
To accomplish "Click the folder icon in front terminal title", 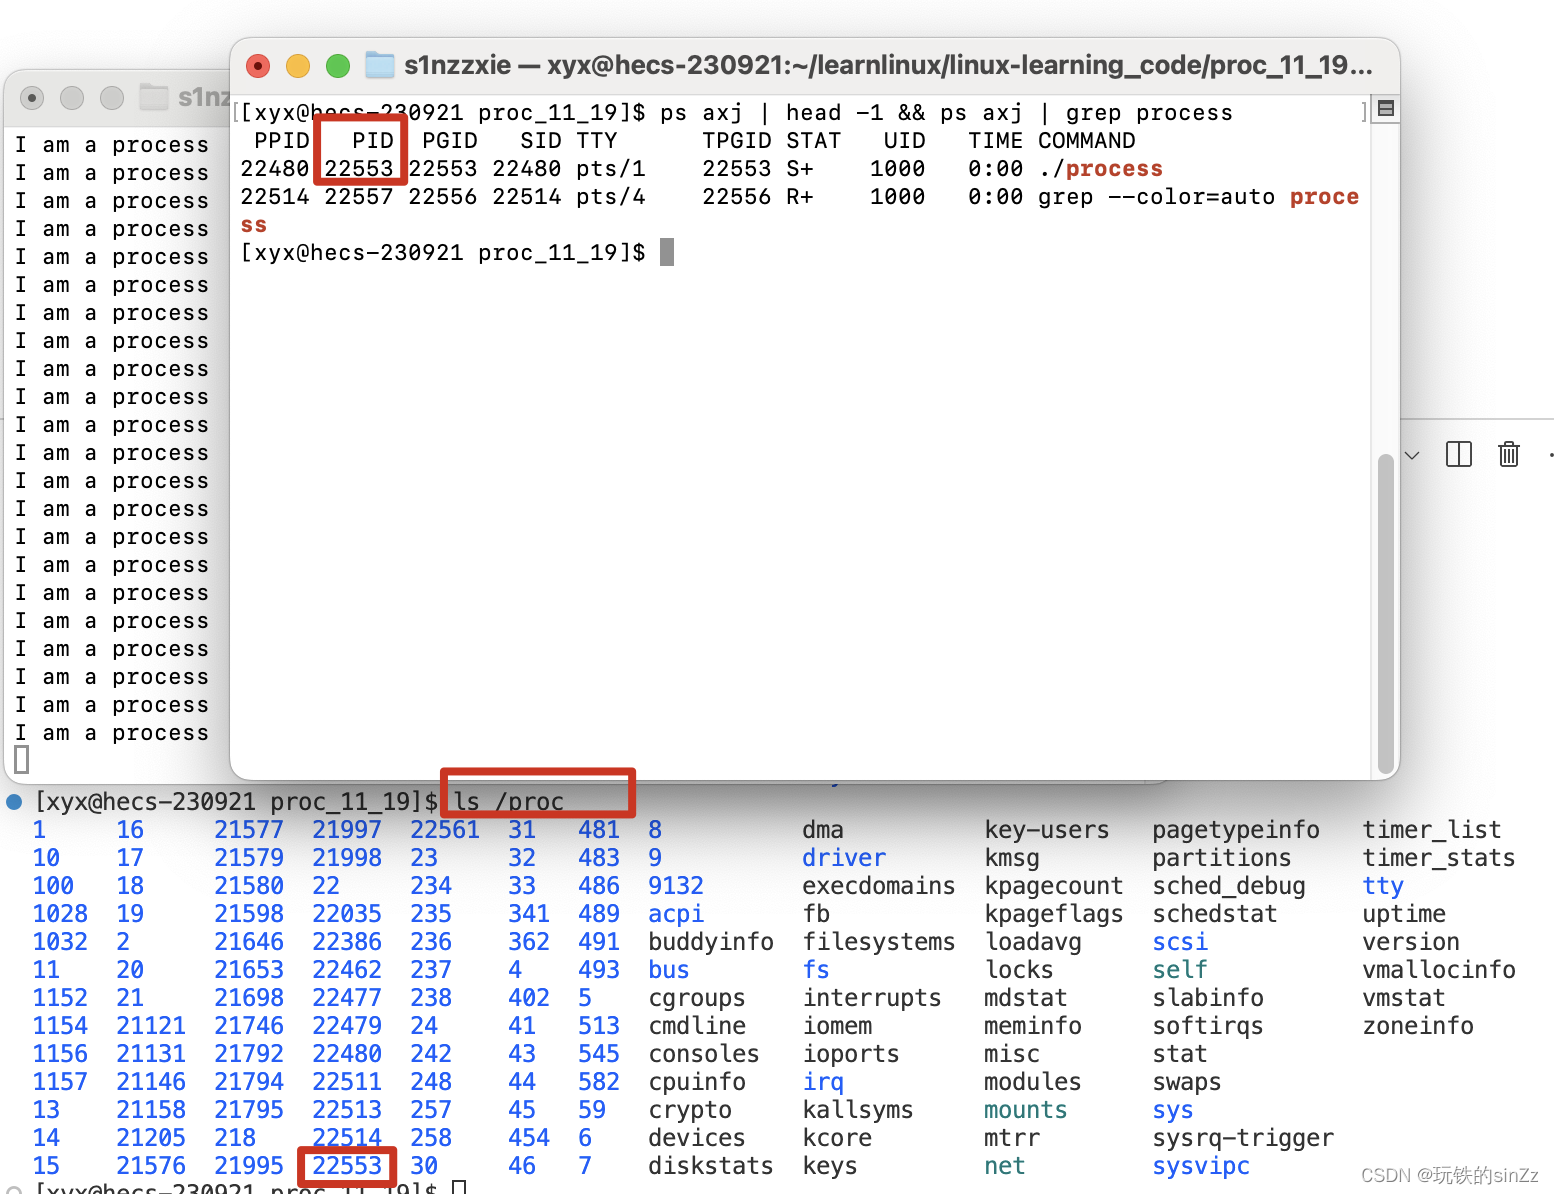I will (380, 65).
